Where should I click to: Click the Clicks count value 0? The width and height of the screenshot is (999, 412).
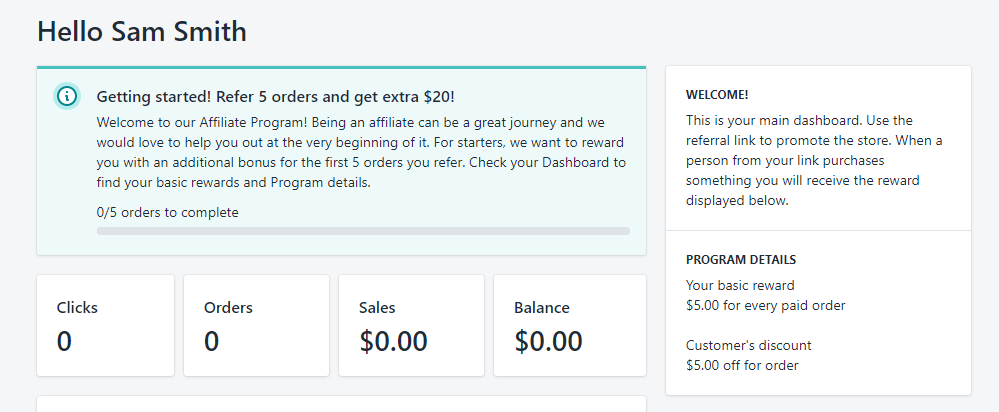point(64,341)
